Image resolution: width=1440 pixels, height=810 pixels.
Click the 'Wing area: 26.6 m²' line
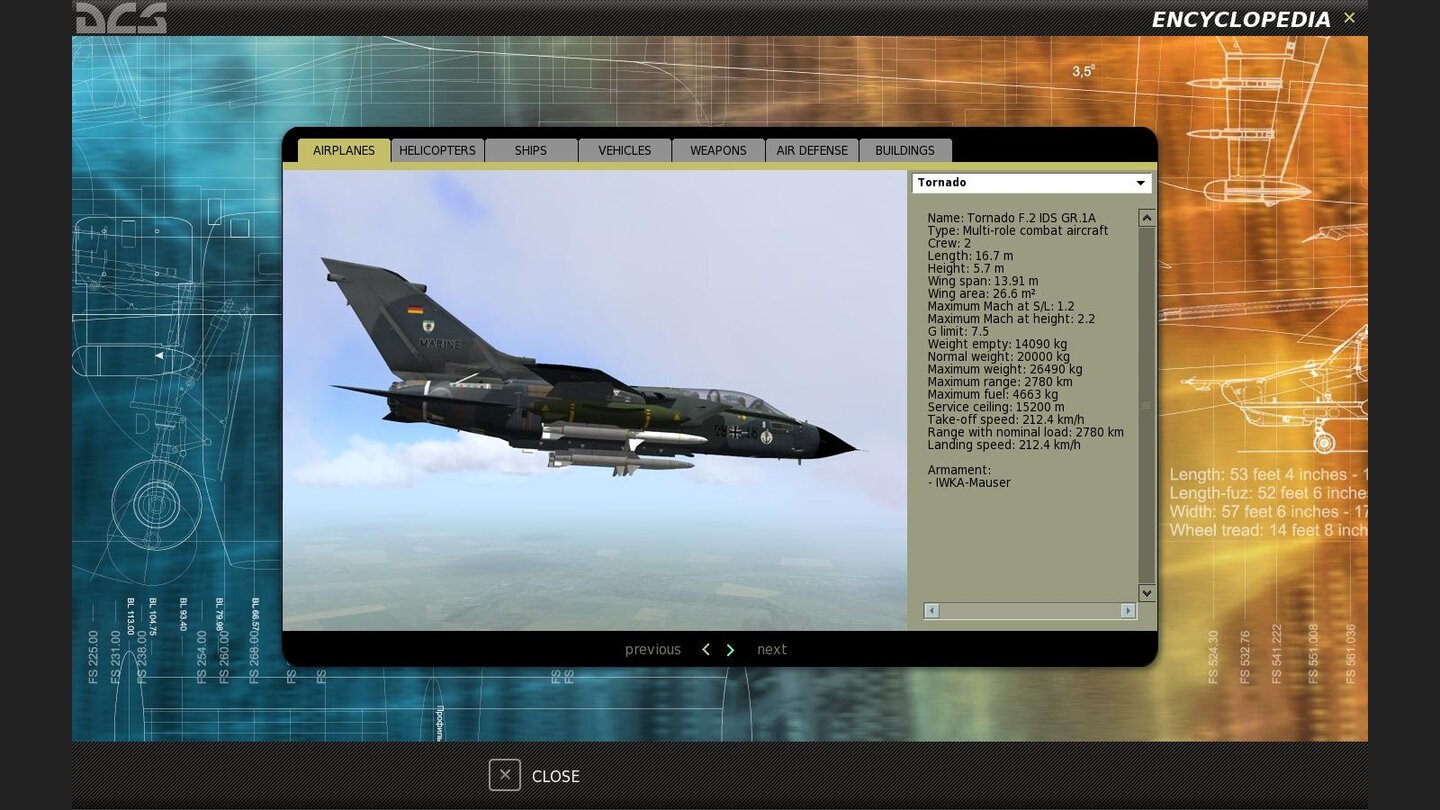[981, 294]
